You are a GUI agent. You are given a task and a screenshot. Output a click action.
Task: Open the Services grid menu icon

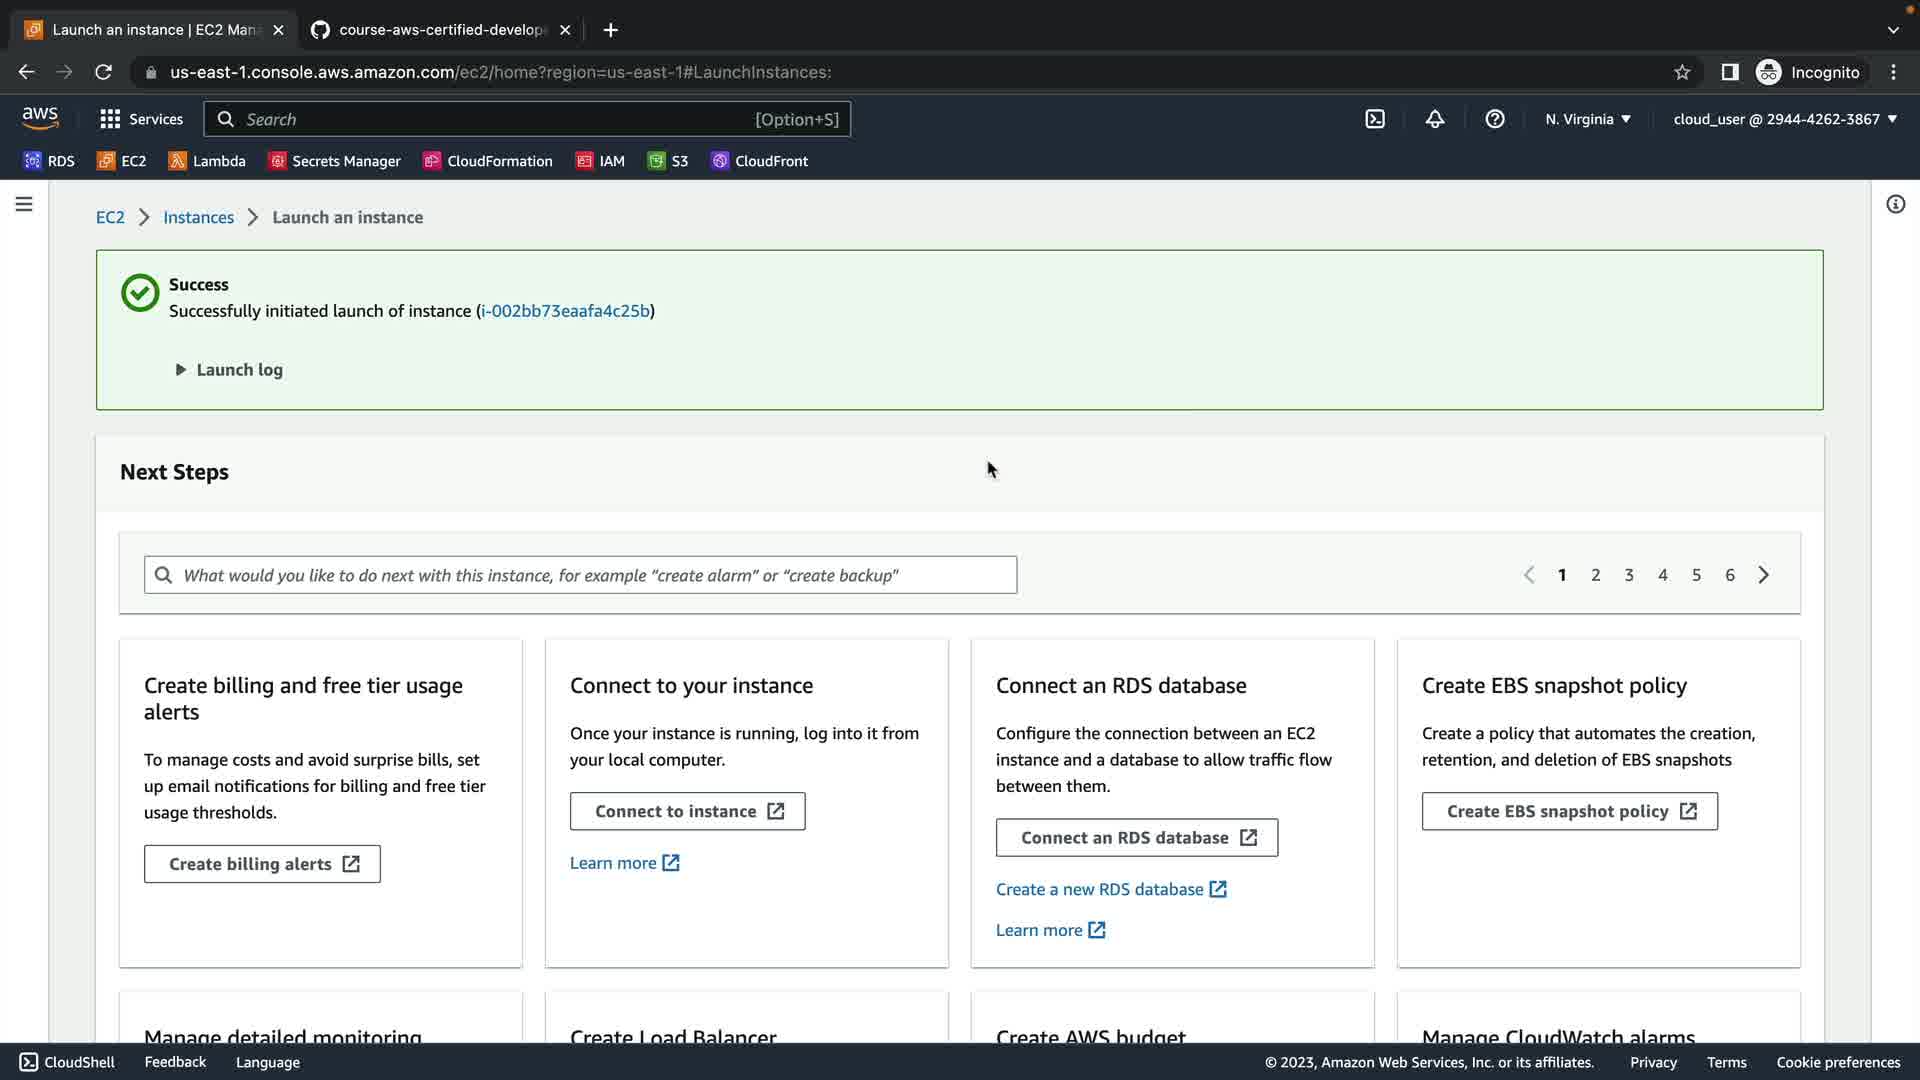click(x=110, y=119)
